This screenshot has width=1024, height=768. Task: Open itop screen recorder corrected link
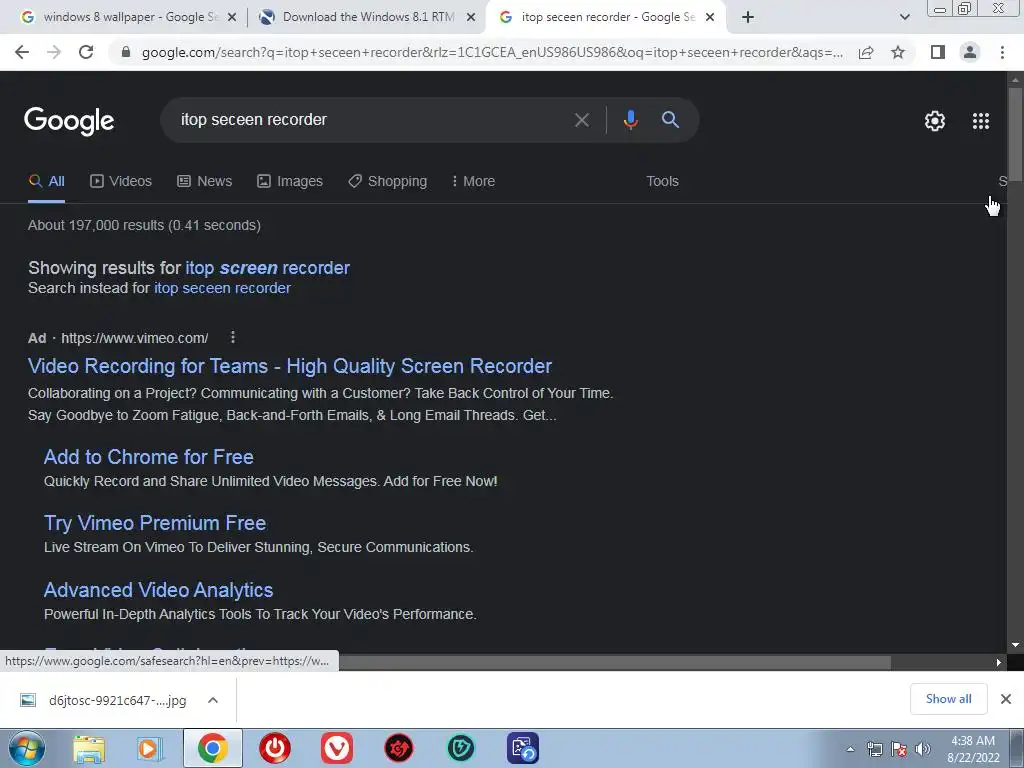pos(268,268)
